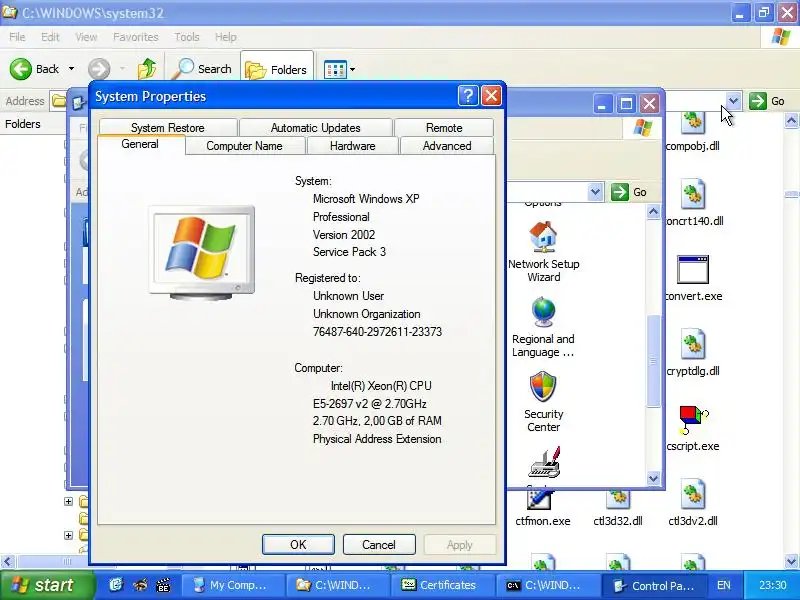
Task: Open the system32 address bar dropdown
Action: 733,101
